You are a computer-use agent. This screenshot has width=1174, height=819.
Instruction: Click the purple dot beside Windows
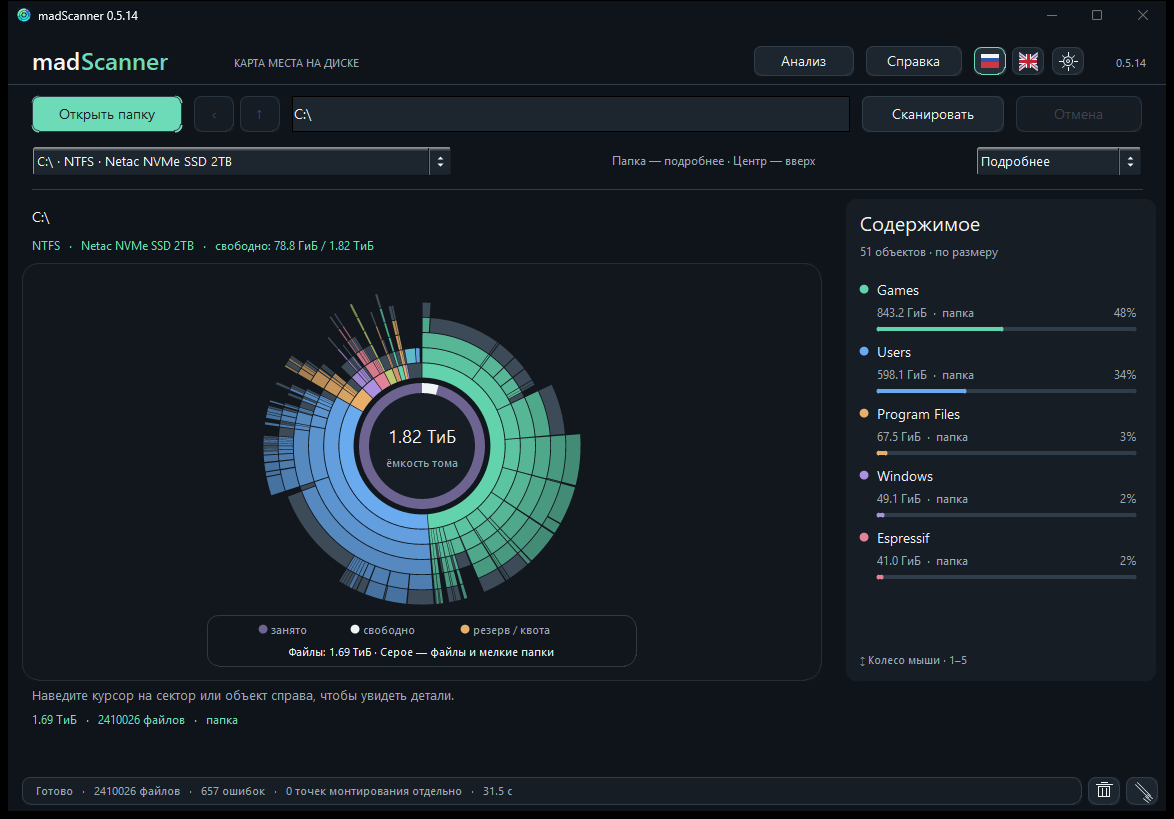[864, 475]
